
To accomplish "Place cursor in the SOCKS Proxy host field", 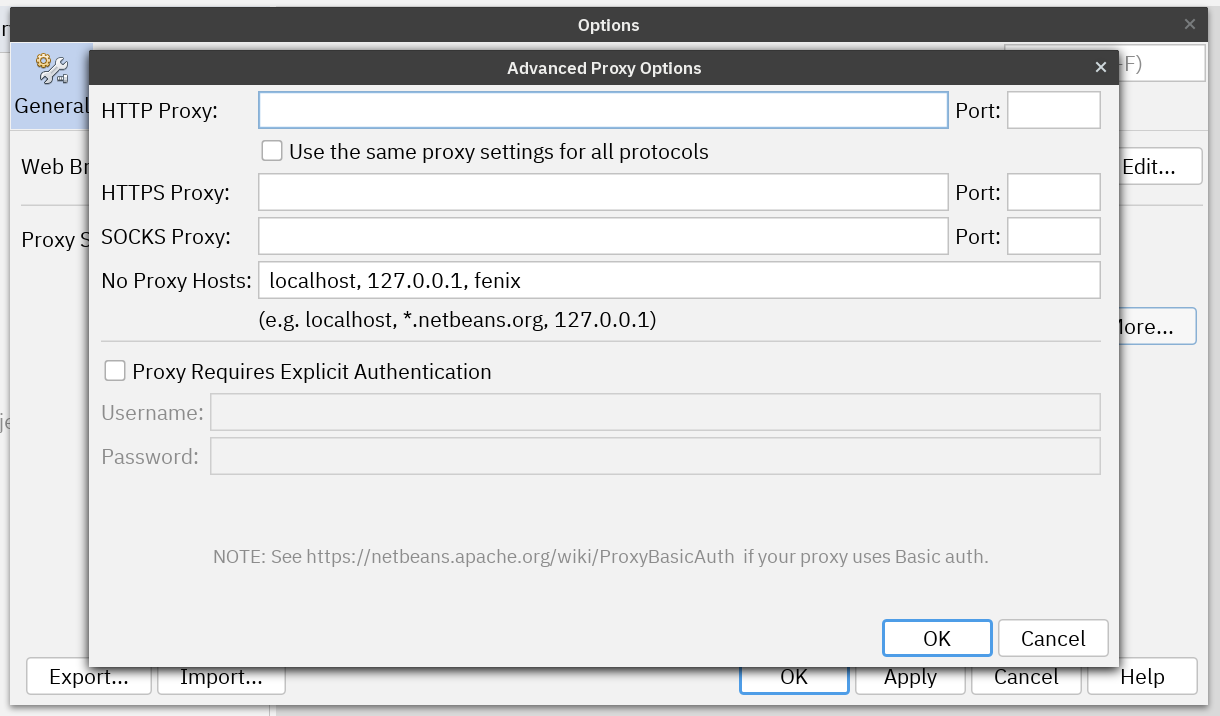I will pyautogui.click(x=603, y=236).
